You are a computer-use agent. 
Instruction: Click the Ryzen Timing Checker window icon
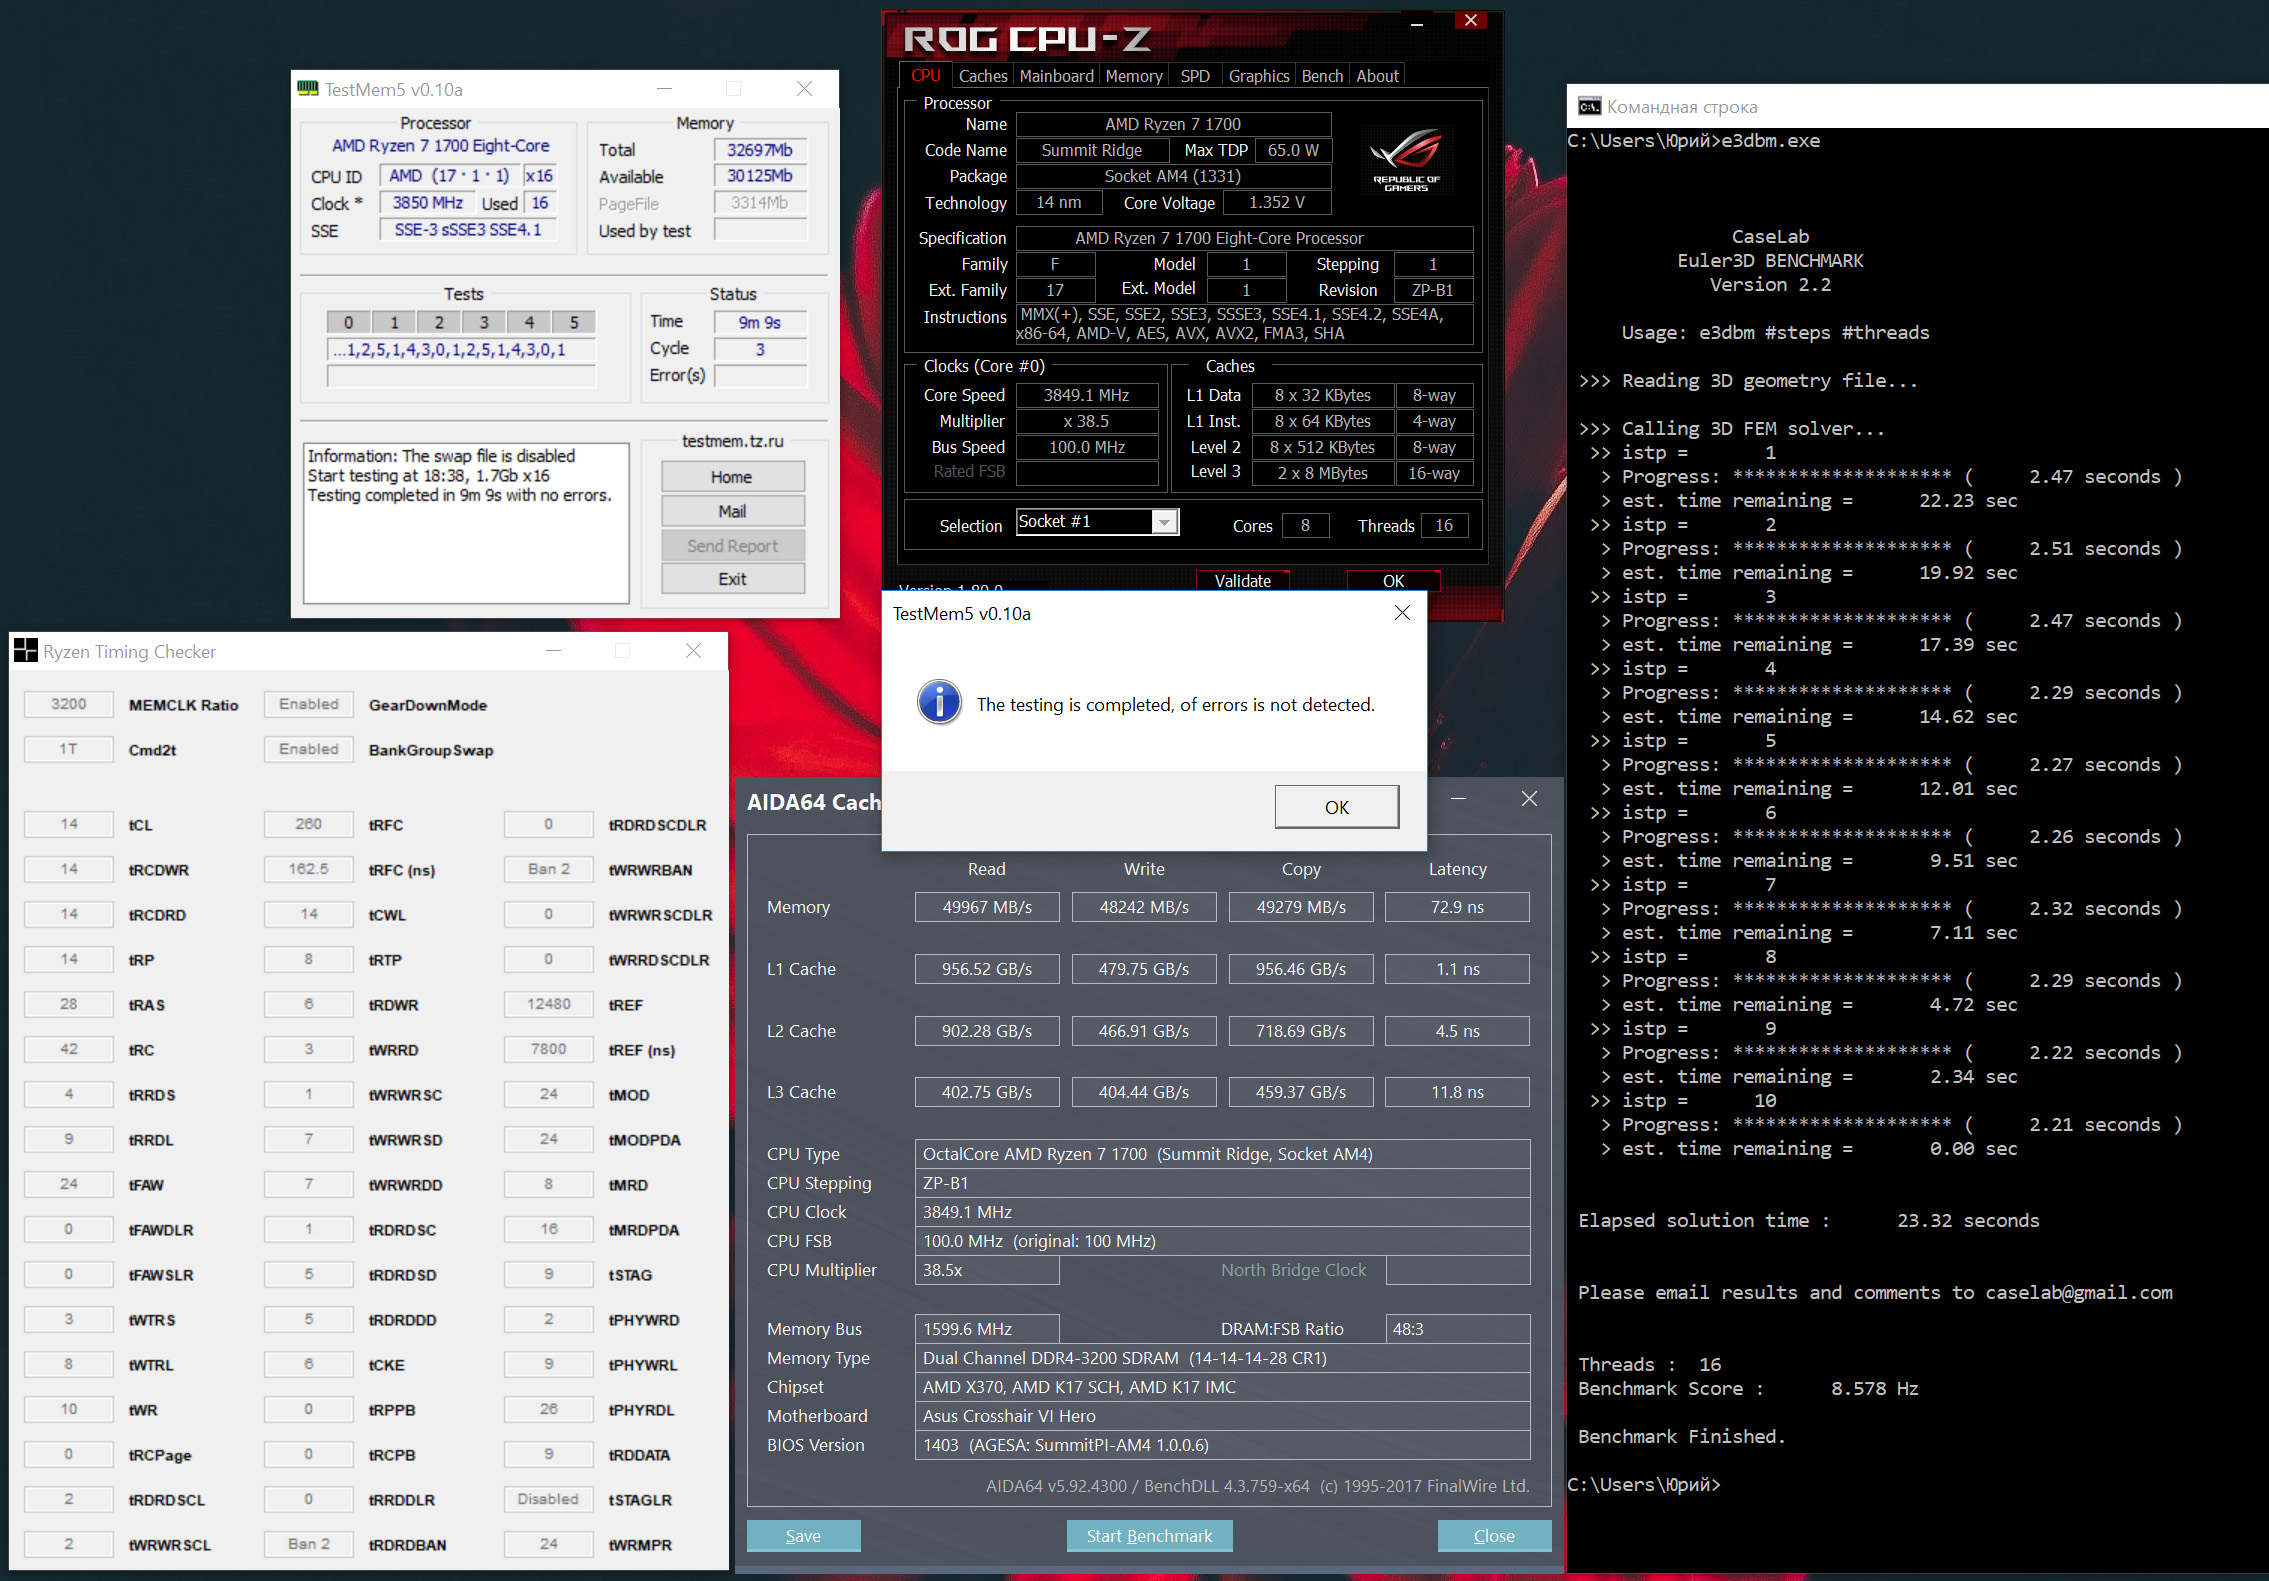tap(25, 651)
